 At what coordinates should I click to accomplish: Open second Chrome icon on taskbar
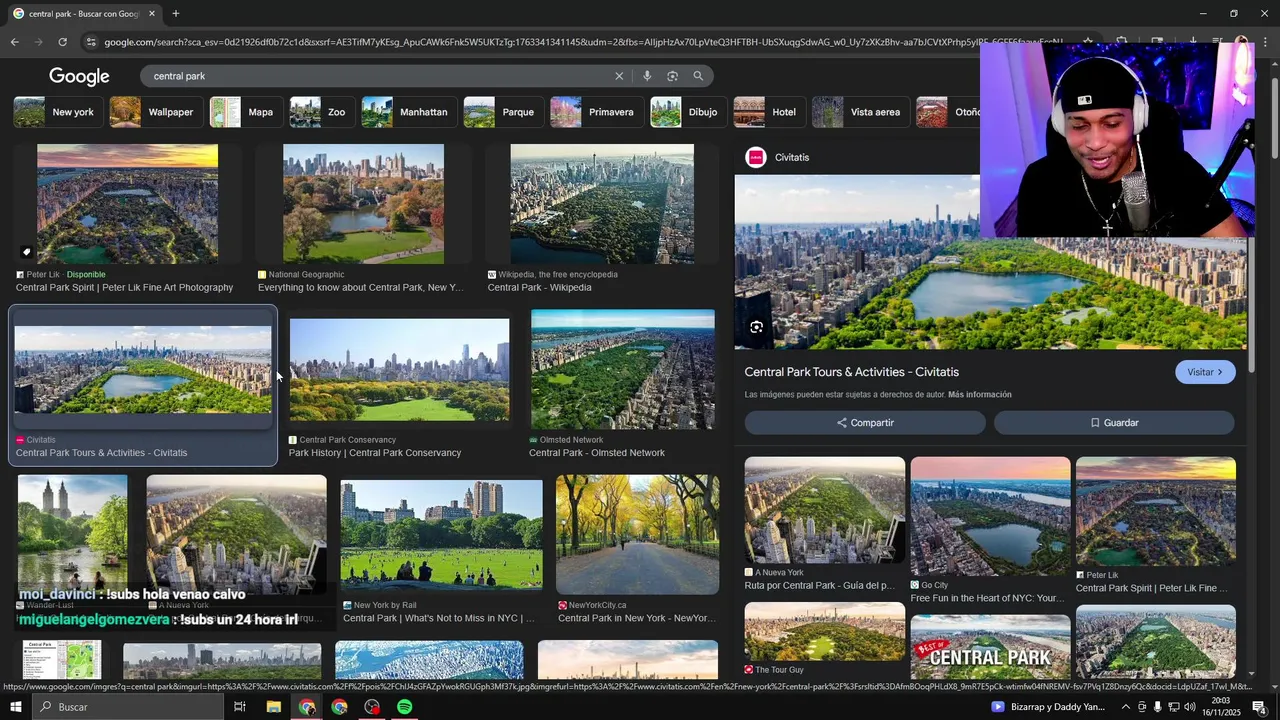339,707
